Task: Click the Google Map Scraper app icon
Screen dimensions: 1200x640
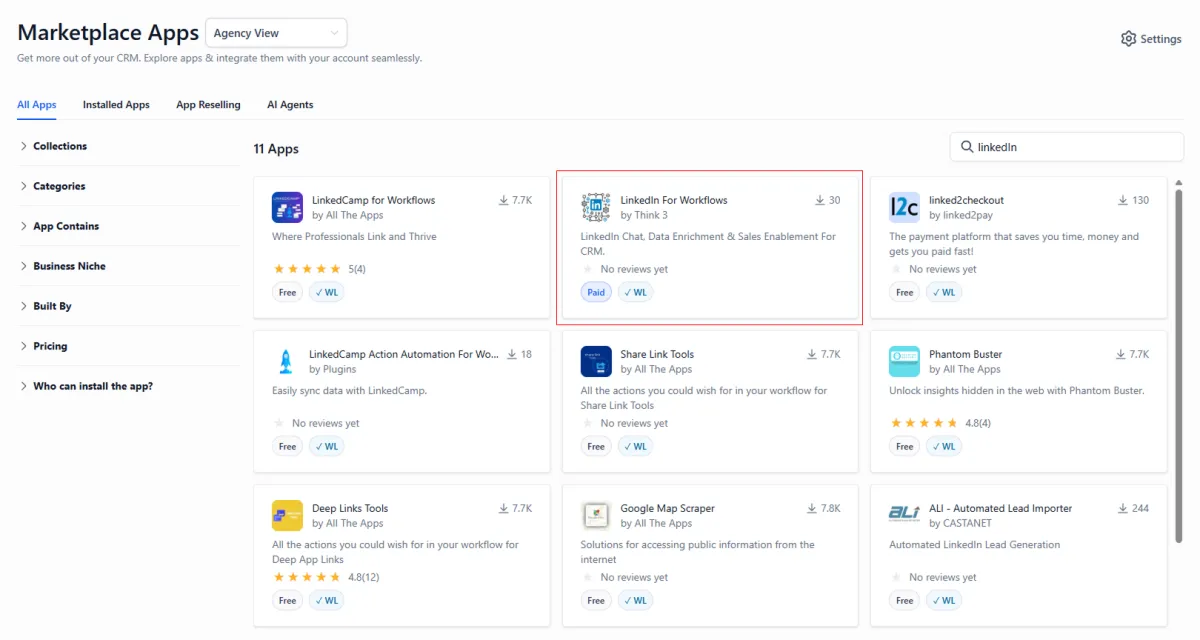Action: point(596,515)
